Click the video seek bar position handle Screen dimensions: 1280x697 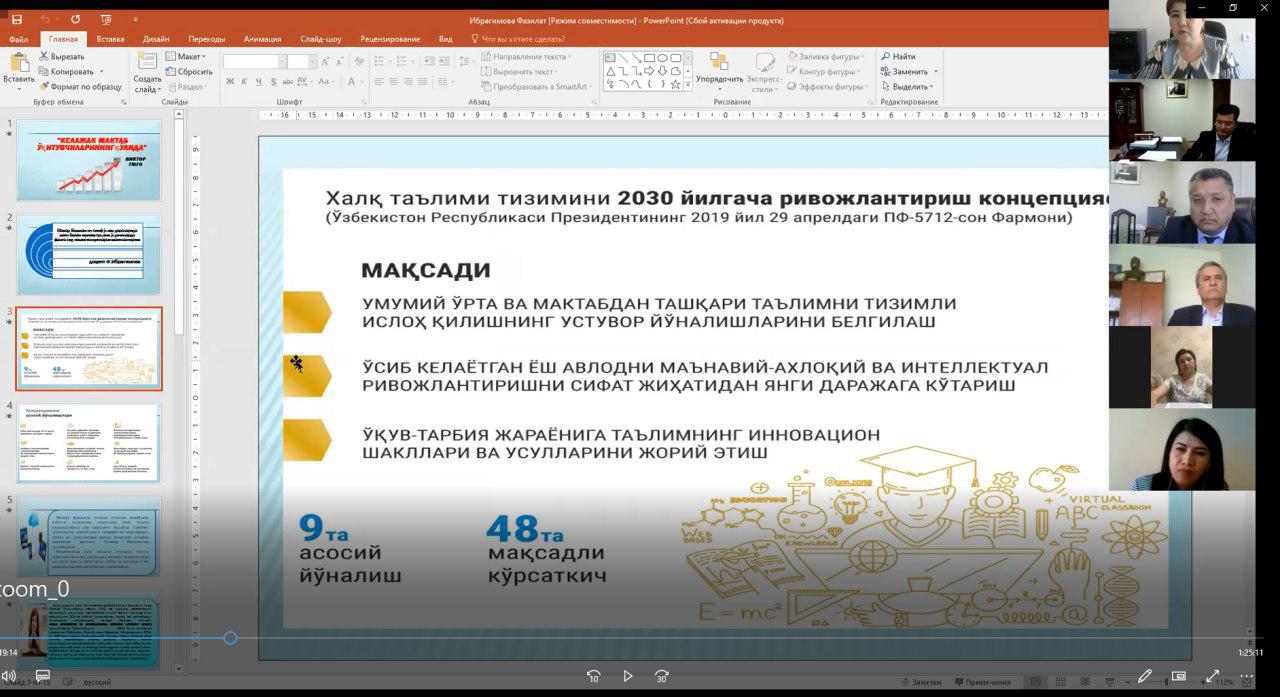[230, 638]
